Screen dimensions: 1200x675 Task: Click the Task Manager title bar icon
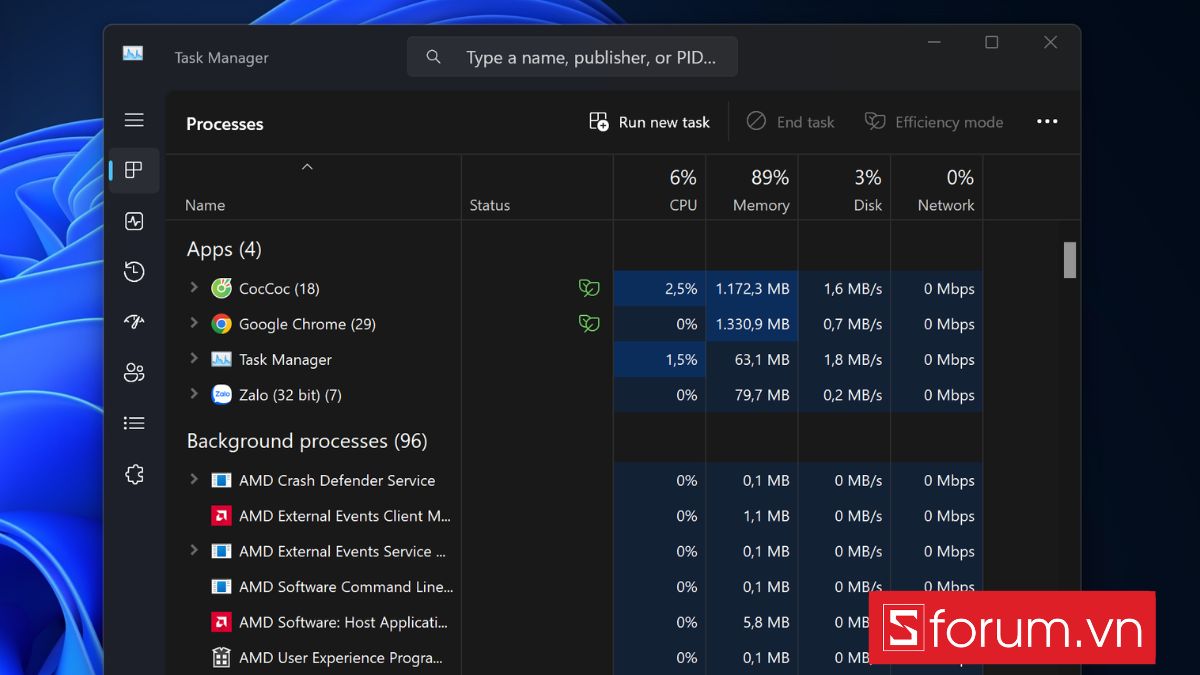click(x=133, y=54)
